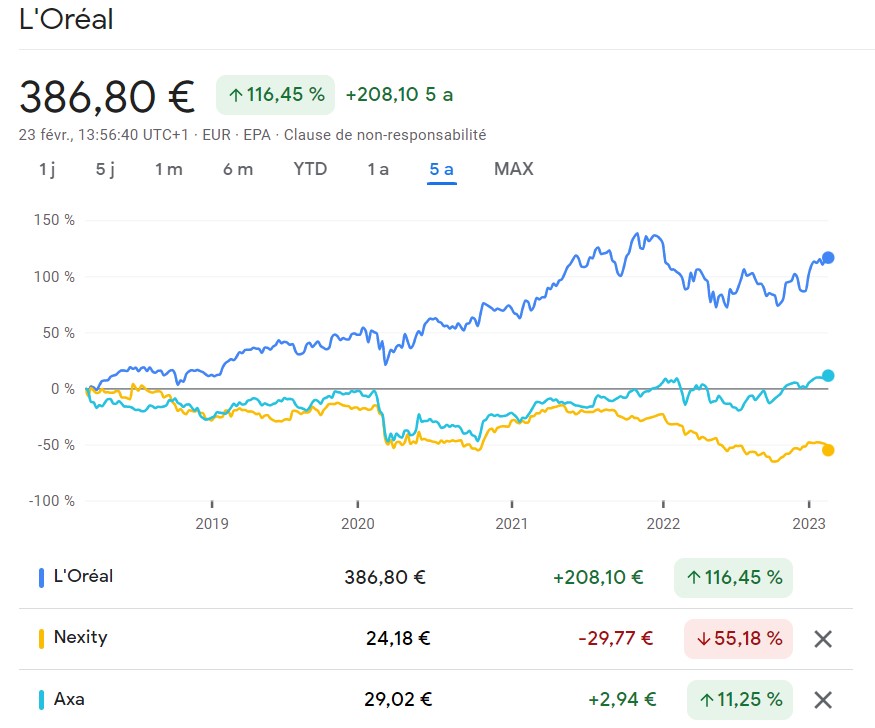Click the Nexity change -29,77 €
This screenshot has height=728, width=875.
point(616,638)
